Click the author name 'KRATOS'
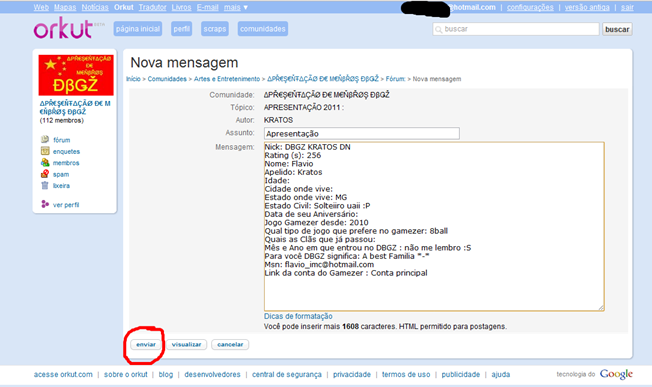This screenshot has height=387, width=652. [278, 120]
